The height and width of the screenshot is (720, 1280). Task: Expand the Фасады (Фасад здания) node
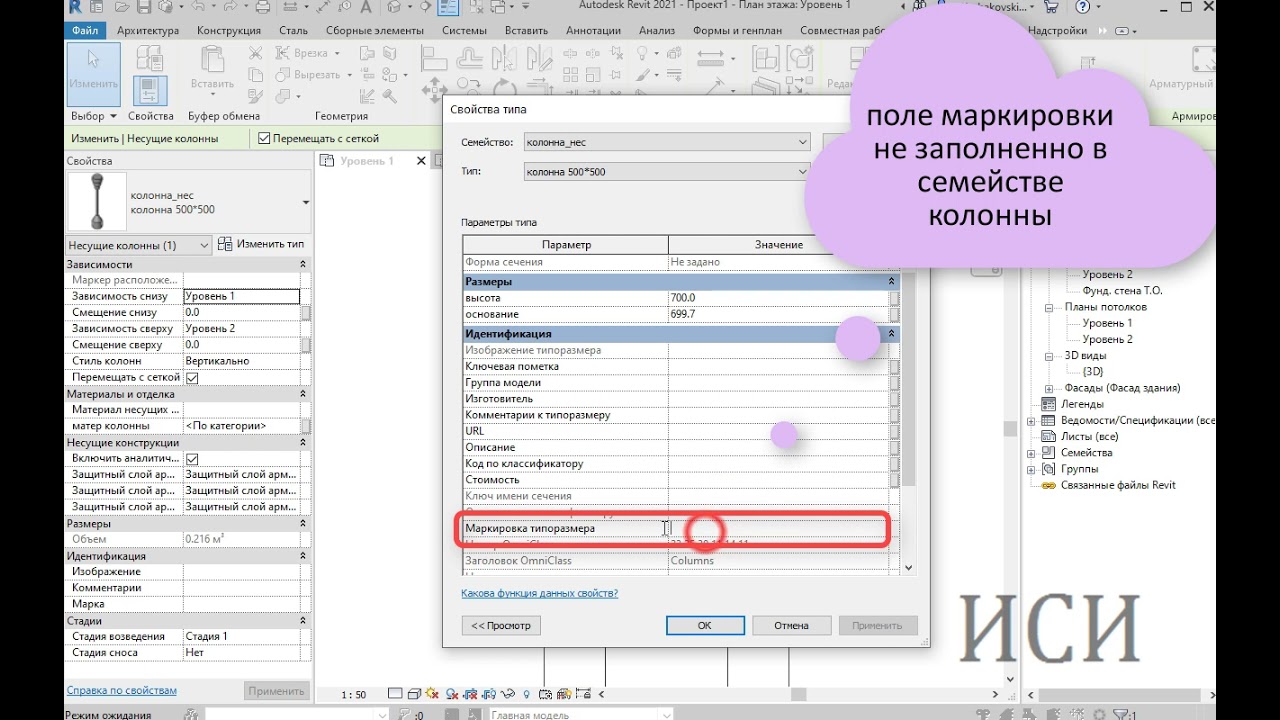coord(1049,388)
